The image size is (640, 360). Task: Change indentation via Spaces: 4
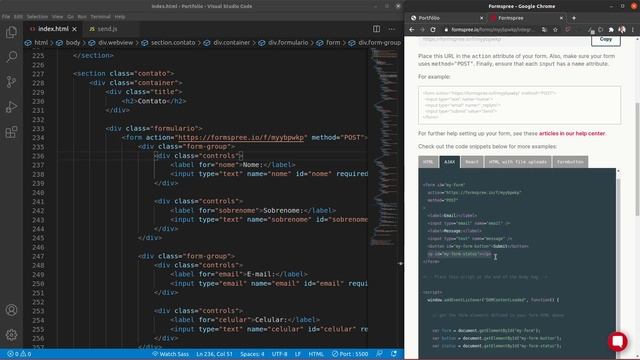point(252,354)
